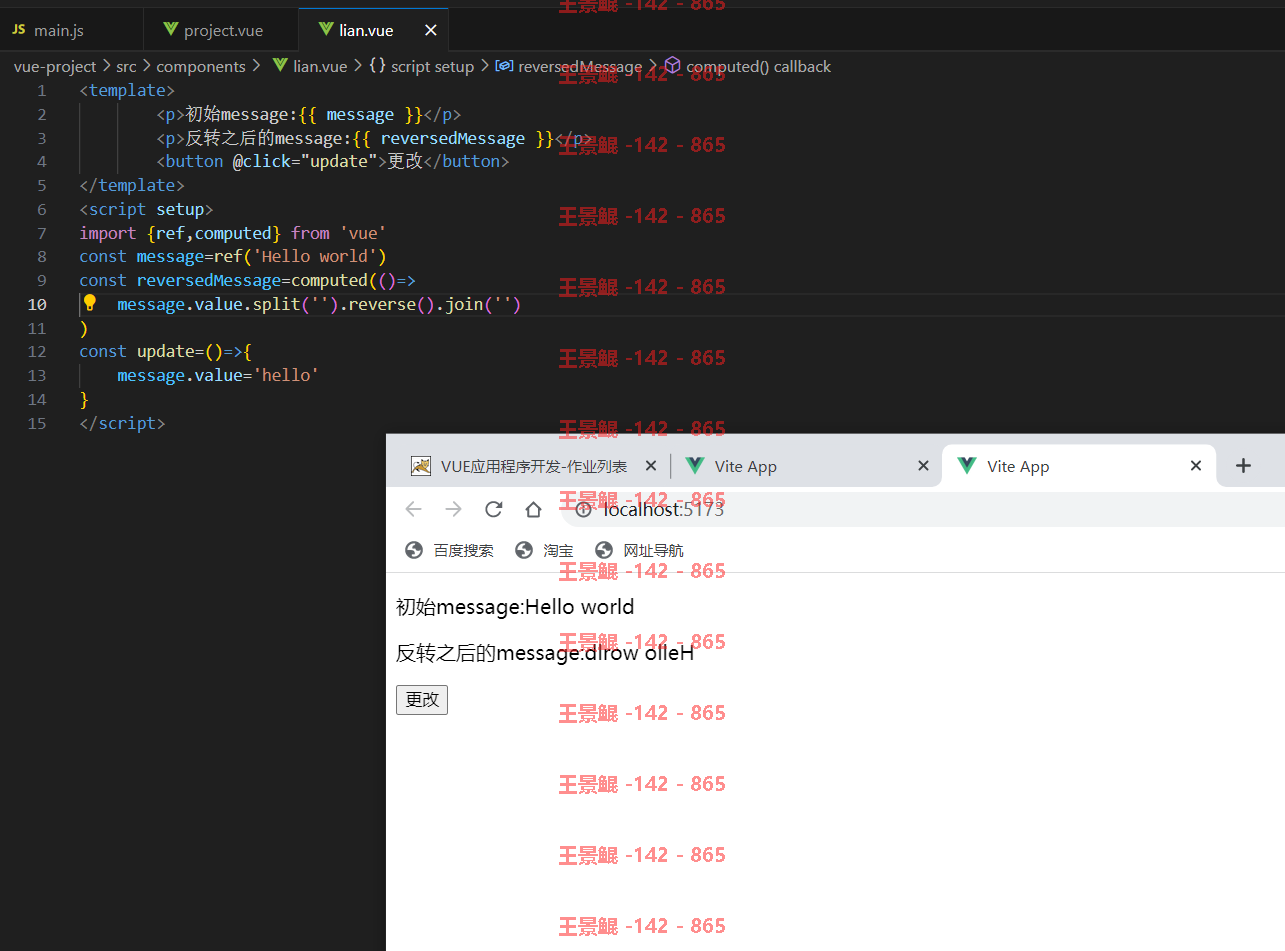Click the opening <template> tag in code
The height and width of the screenshot is (951, 1285).
(127, 90)
